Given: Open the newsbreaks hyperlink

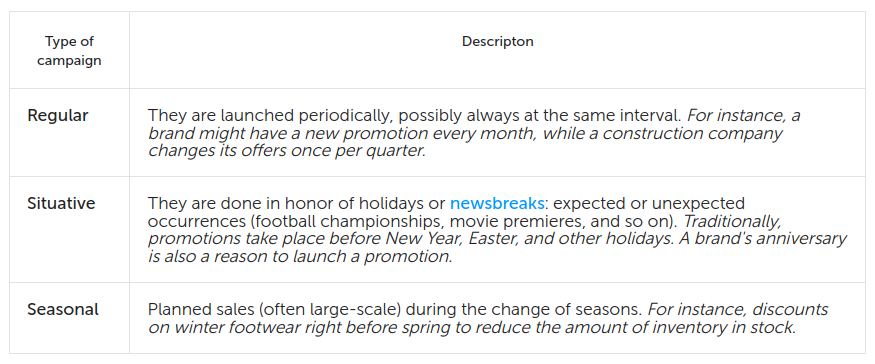Looking at the screenshot, I should click(497, 203).
